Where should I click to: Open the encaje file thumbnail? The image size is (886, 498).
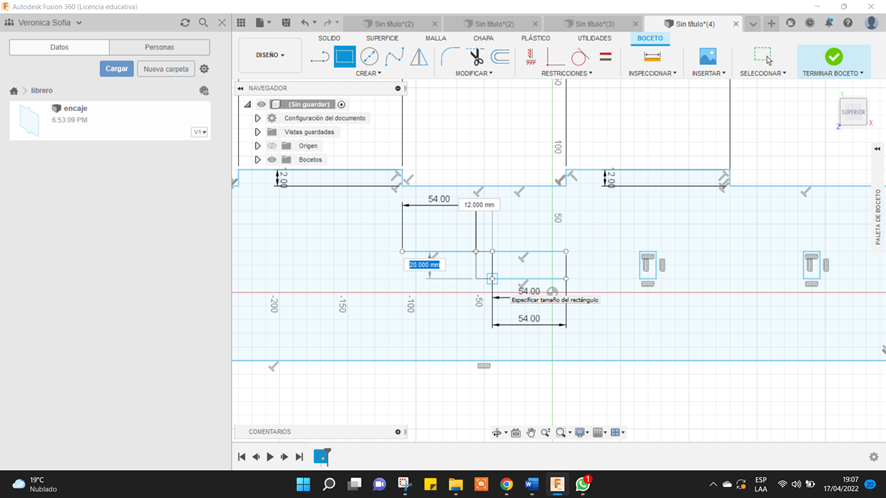(29, 120)
